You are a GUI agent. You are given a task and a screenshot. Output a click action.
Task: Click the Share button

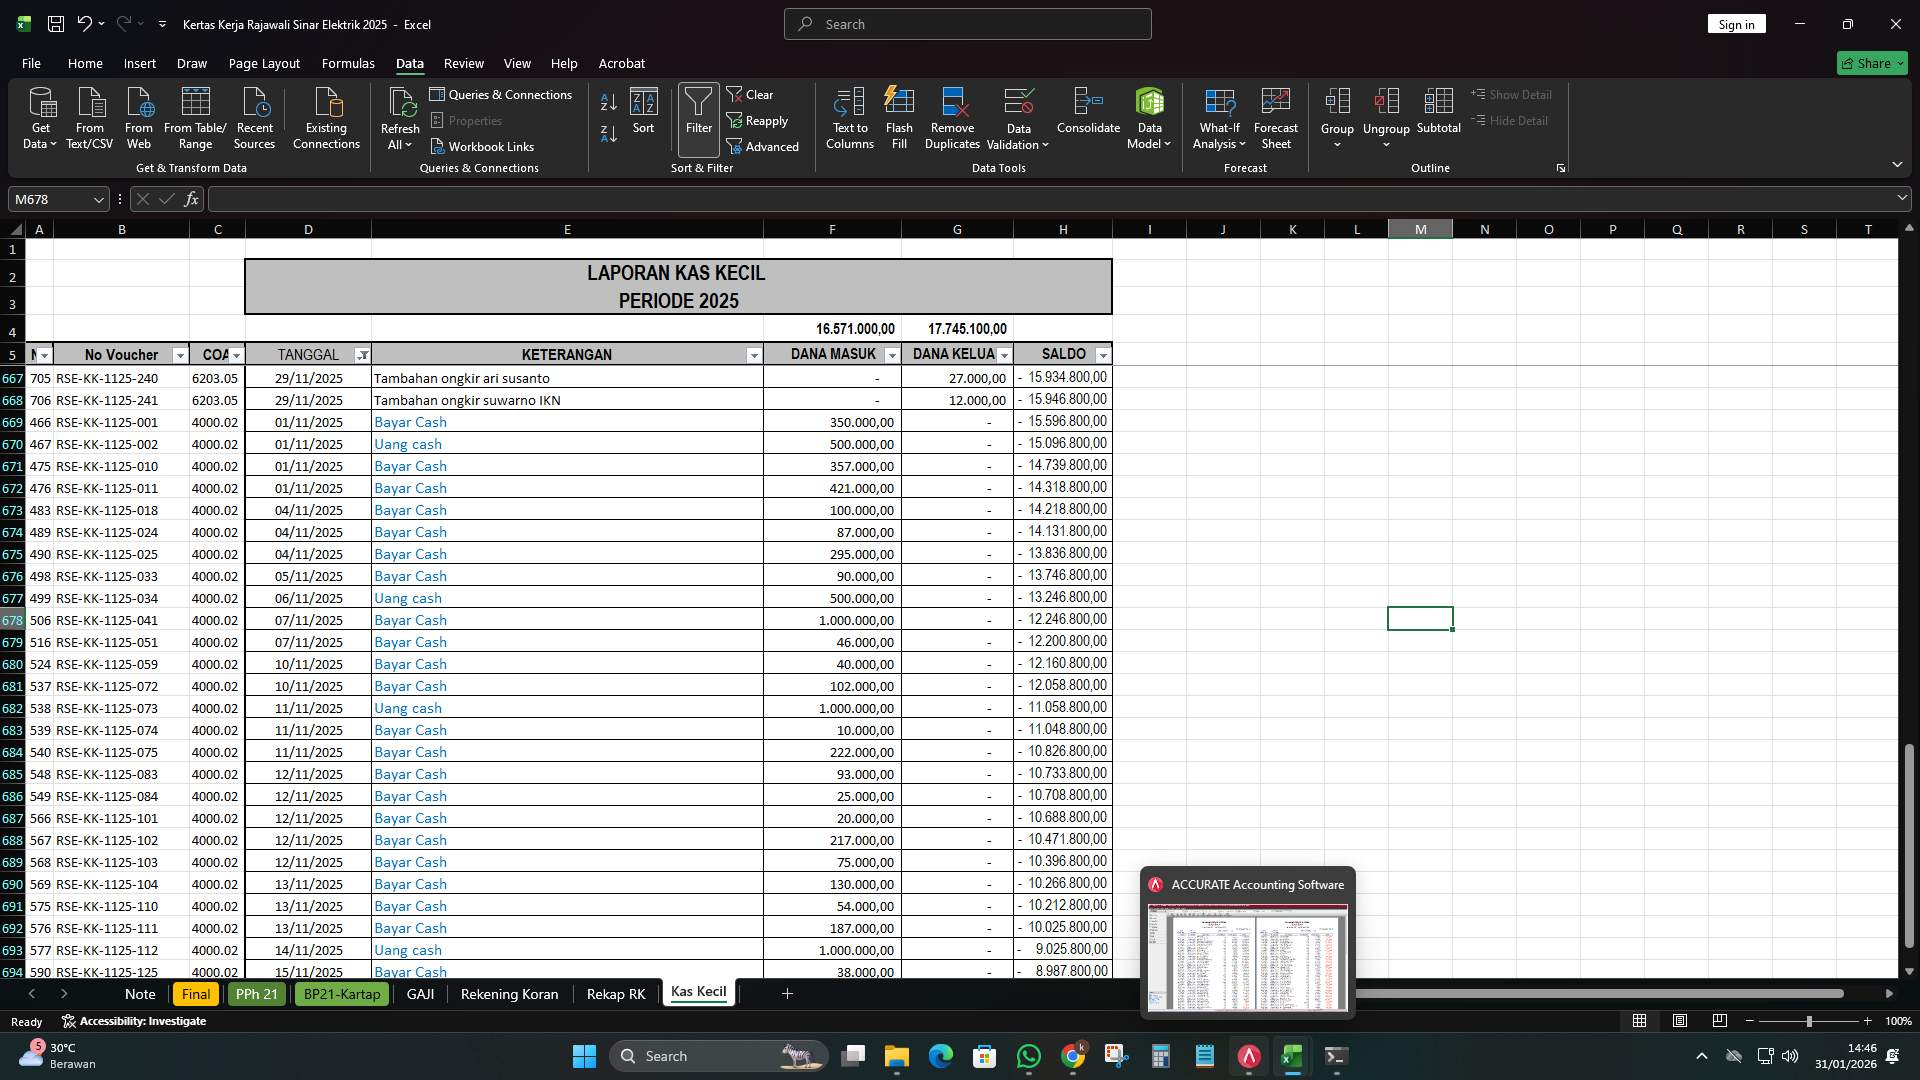[1871, 63]
